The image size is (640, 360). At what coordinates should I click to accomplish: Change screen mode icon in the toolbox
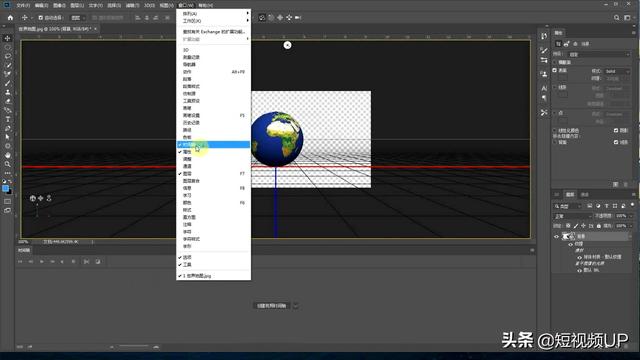coord(7,211)
